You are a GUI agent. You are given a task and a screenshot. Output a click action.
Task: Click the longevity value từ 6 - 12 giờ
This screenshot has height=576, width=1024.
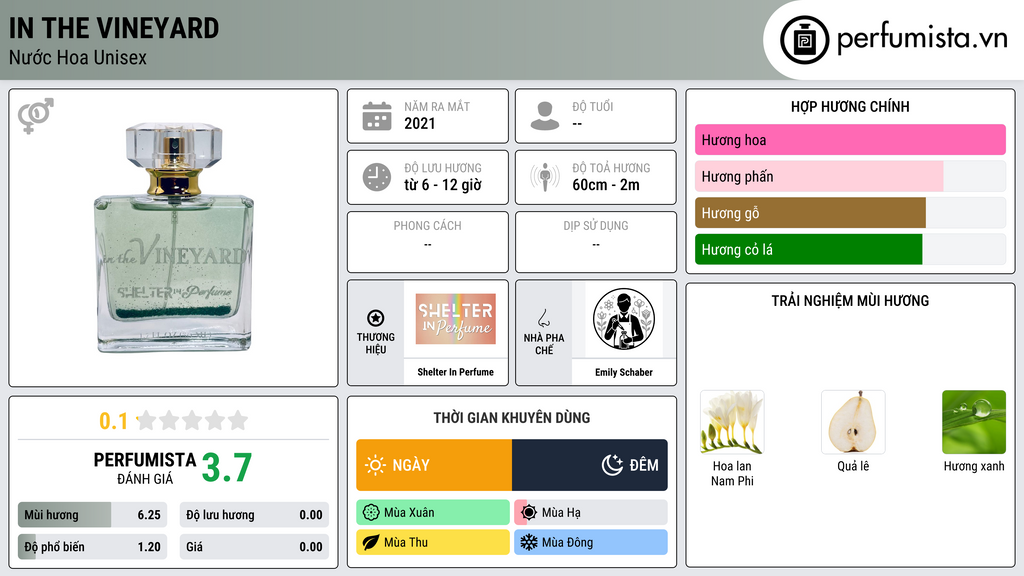pyautogui.click(x=443, y=185)
